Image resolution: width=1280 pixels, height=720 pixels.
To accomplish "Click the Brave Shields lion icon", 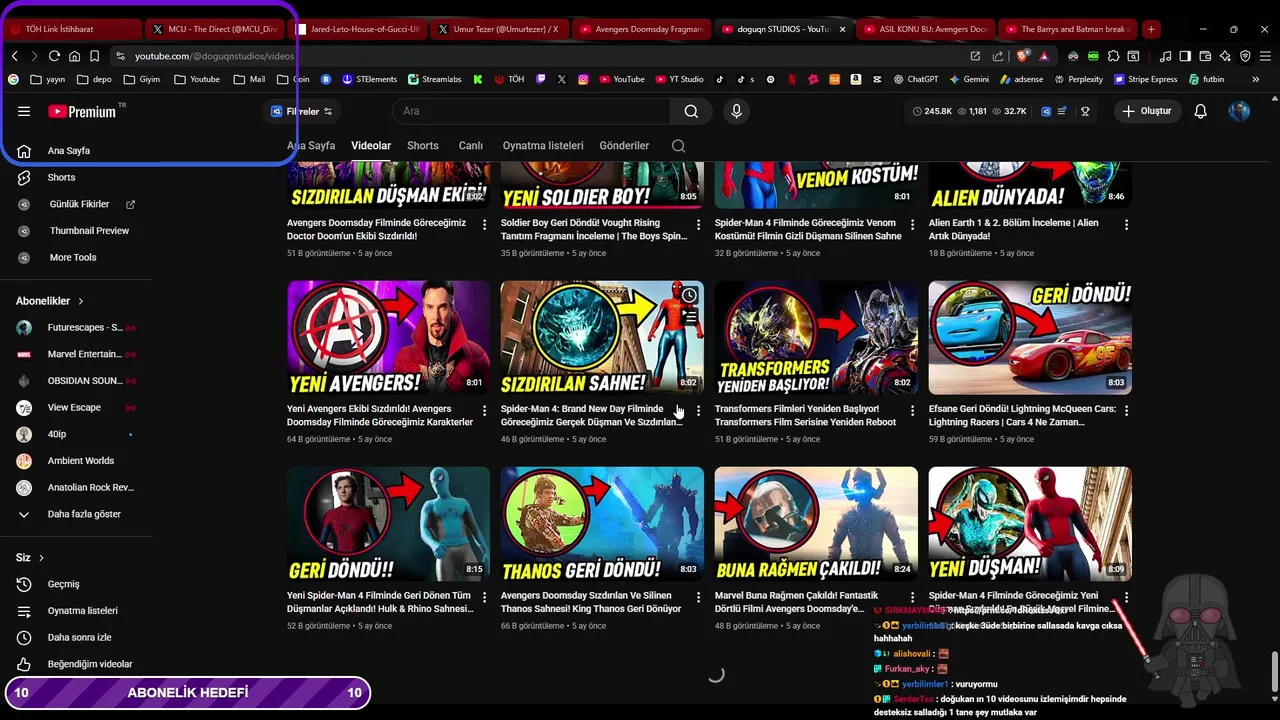I will (1022, 56).
